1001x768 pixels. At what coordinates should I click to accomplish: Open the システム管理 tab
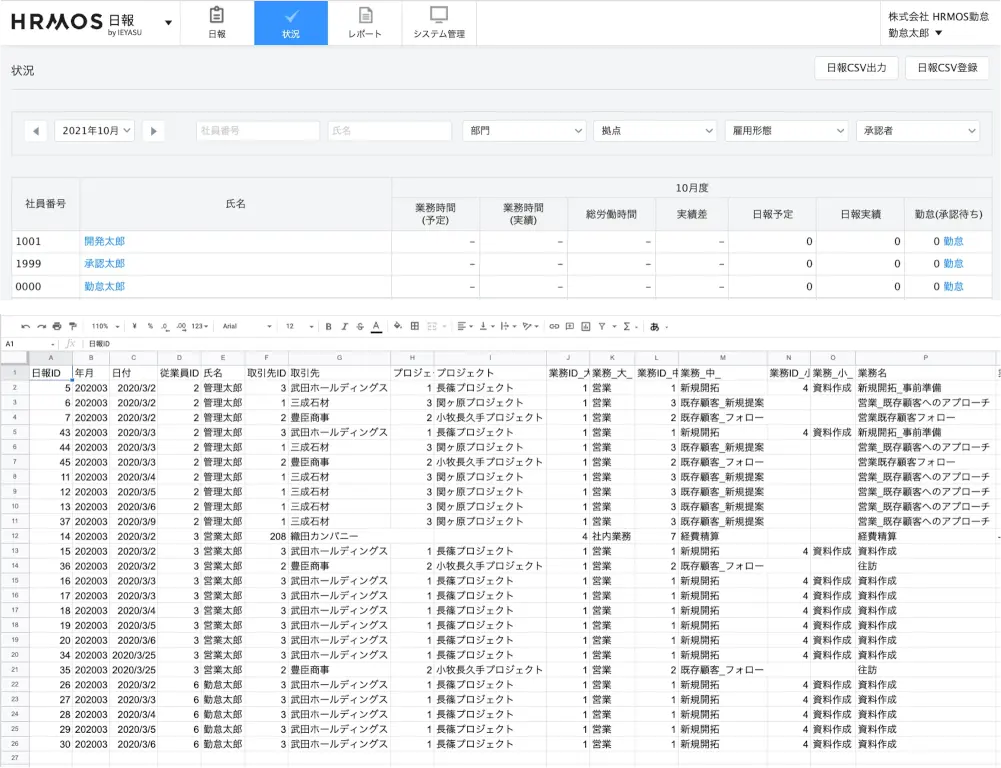[439, 23]
